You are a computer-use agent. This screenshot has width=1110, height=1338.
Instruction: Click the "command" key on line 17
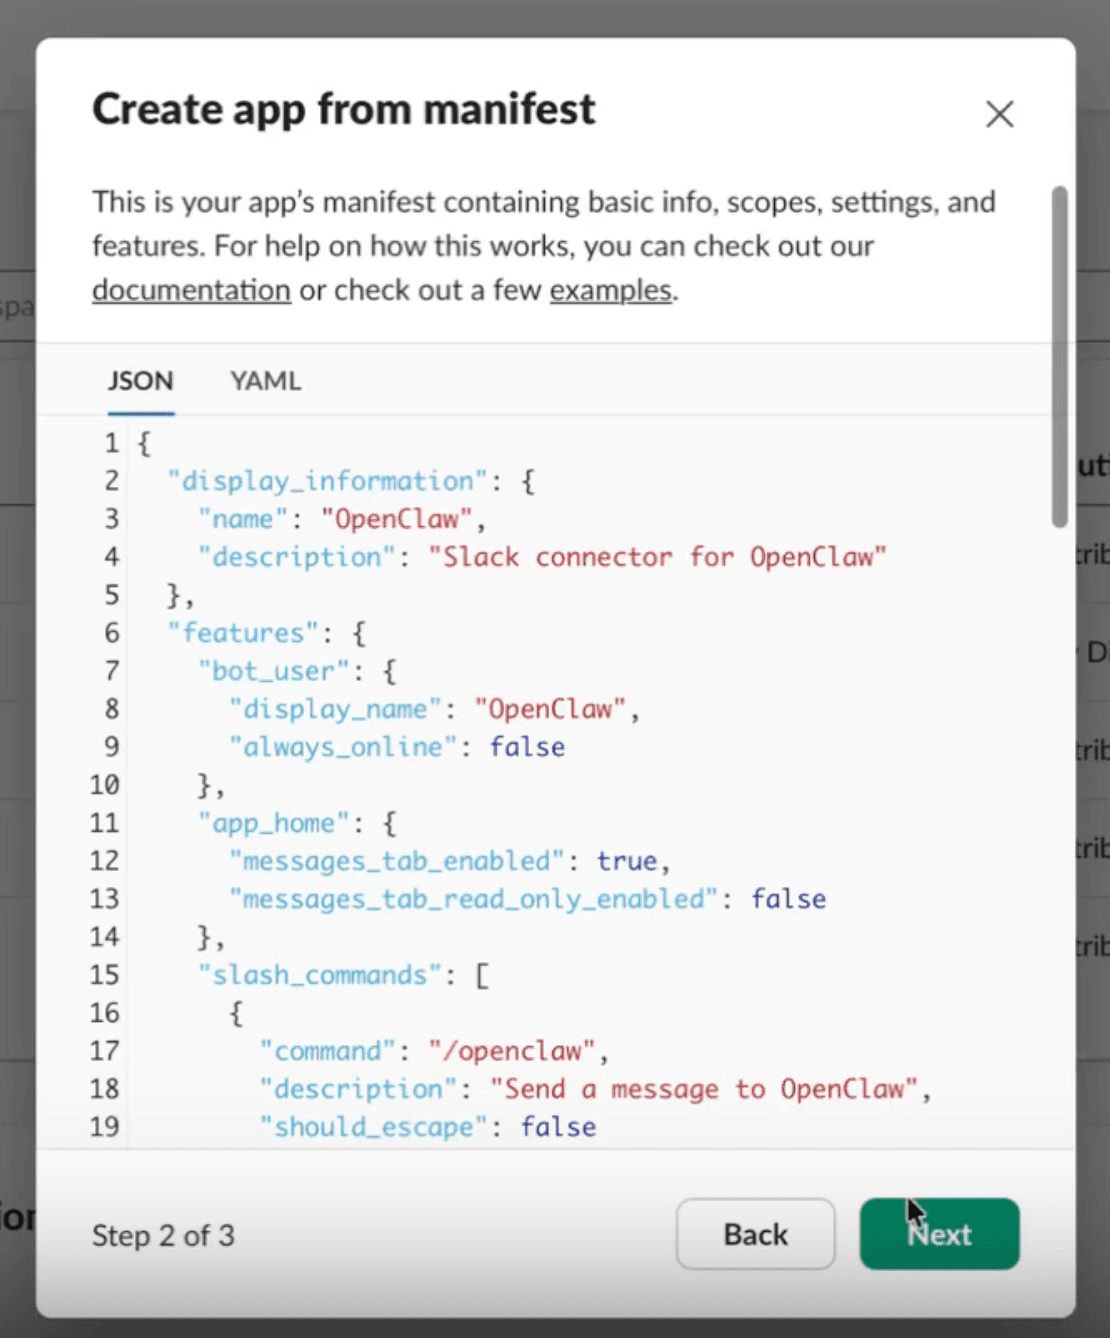pyautogui.click(x=327, y=1051)
